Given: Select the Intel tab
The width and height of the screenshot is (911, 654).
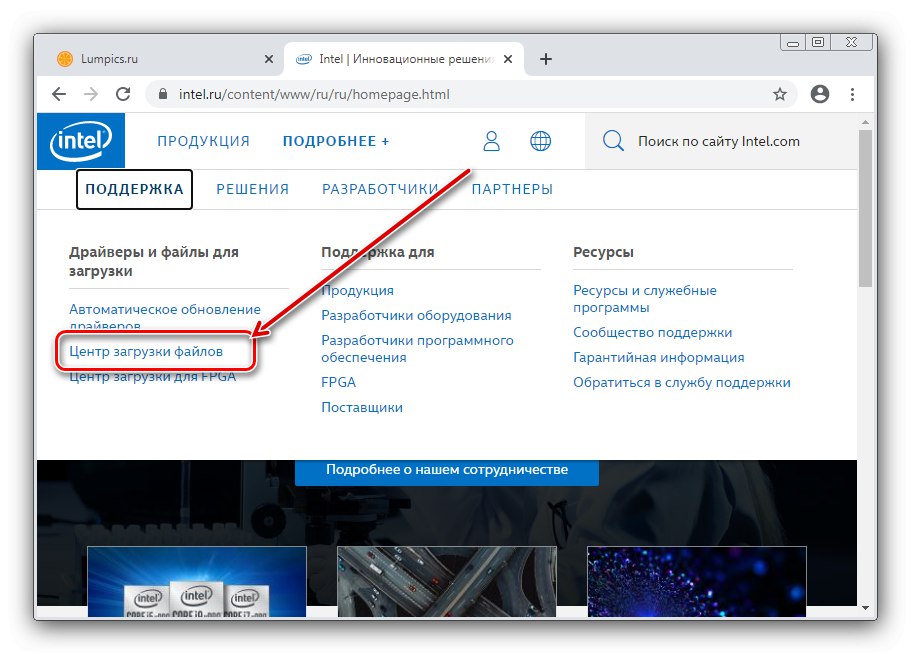Looking at the screenshot, I should 404,59.
